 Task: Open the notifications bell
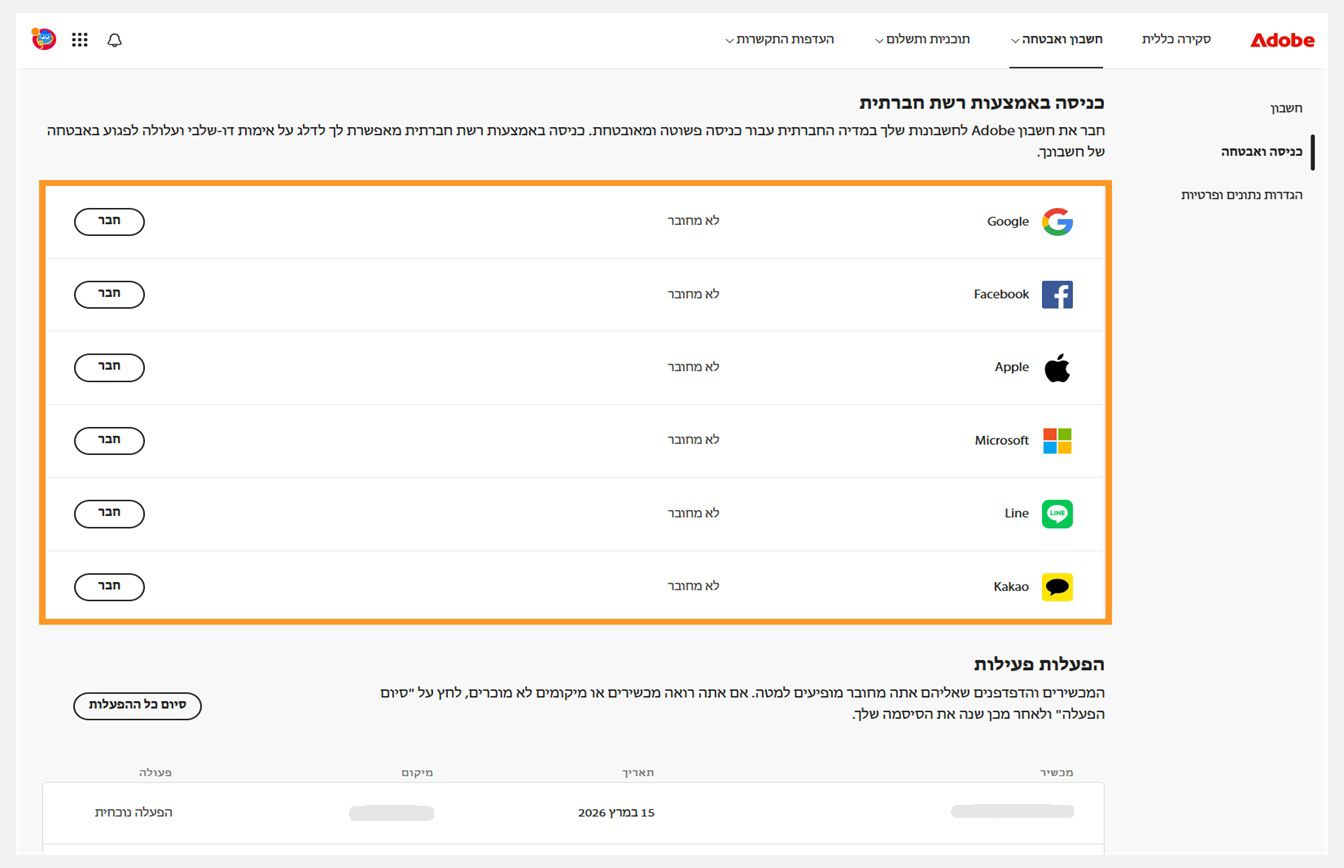[x=115, y=40]
